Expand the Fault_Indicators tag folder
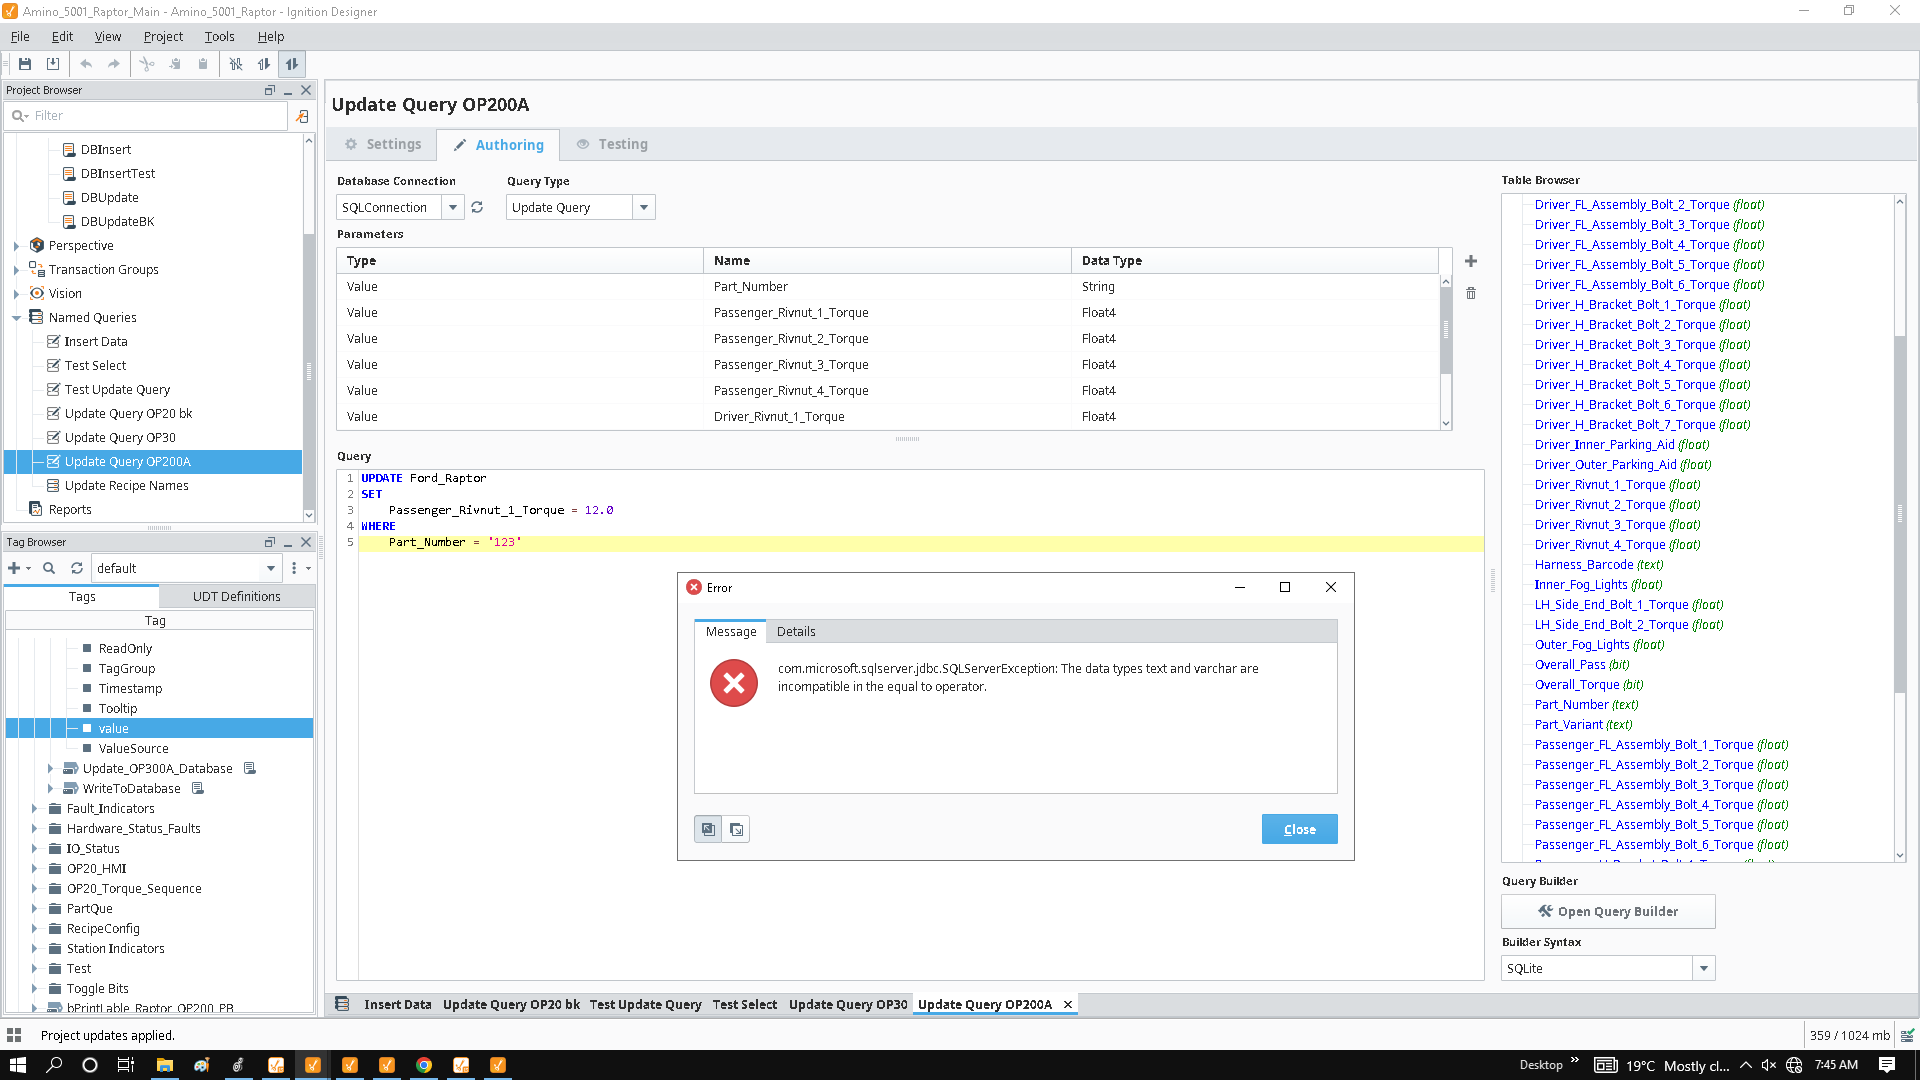This screenshot has height=1080, width=1920. 34,809
